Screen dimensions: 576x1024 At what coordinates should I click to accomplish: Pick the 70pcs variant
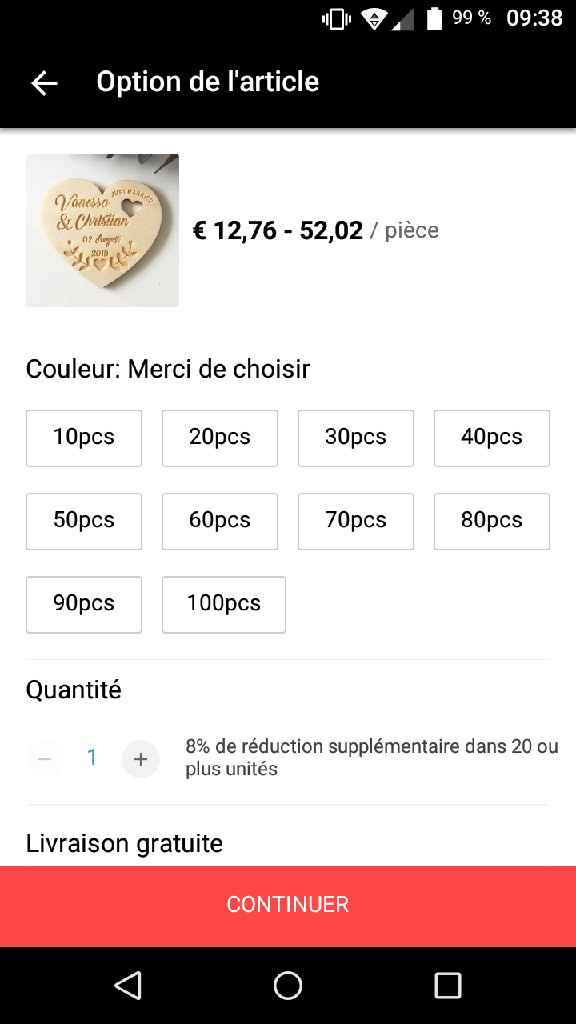(356, 521)
